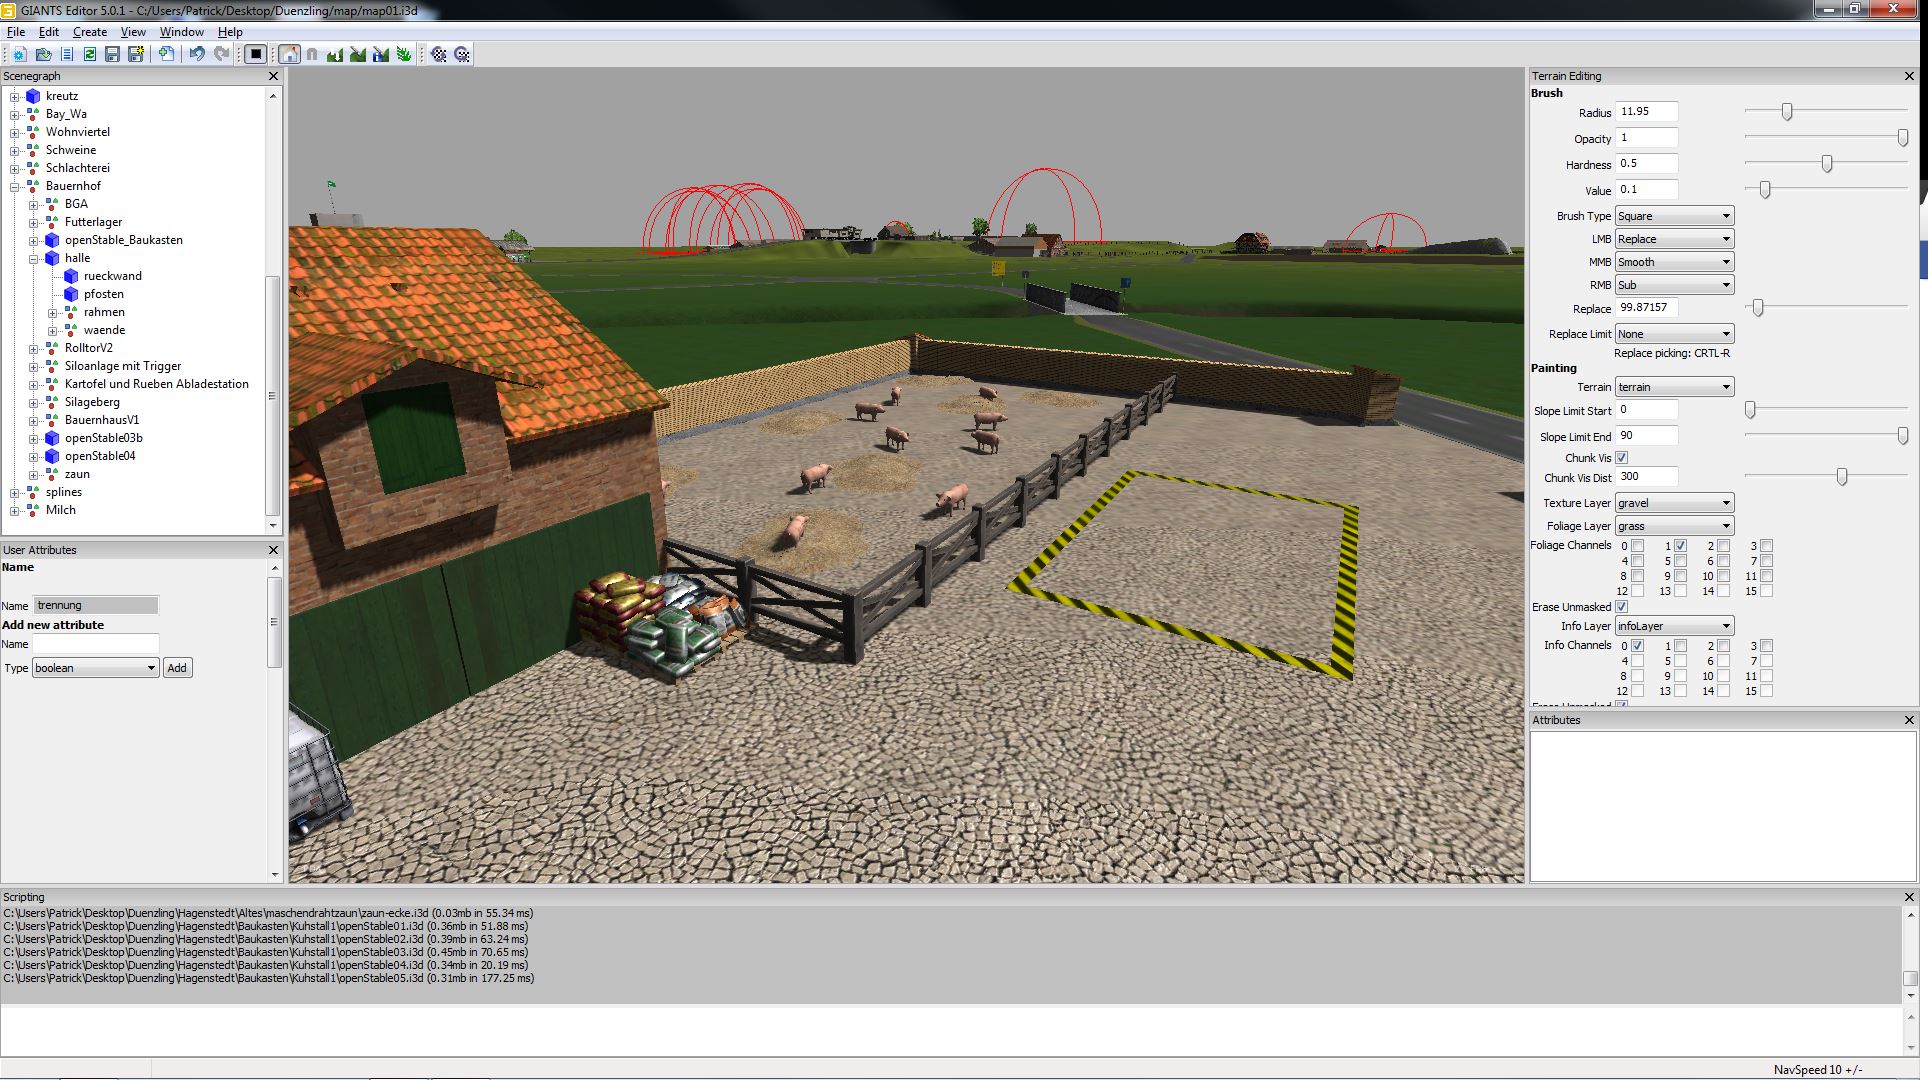This screenshot has width=1928, height=1080.
Task: Select Siloanlage mit Trigger in Scenegraph
Action: pos(123,366)
